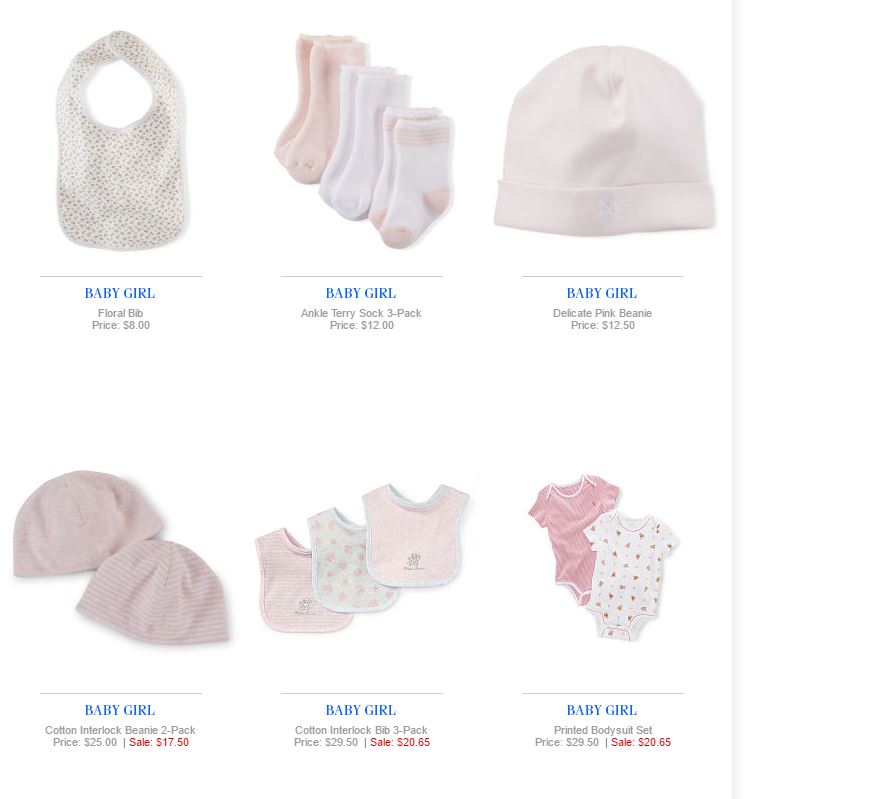The height and width of the screenshot is (799, 892).
Task: Click BABY GIRL heading above Delicate Pink Beanie
Action: pyautogui.click(x=602, y=293)
